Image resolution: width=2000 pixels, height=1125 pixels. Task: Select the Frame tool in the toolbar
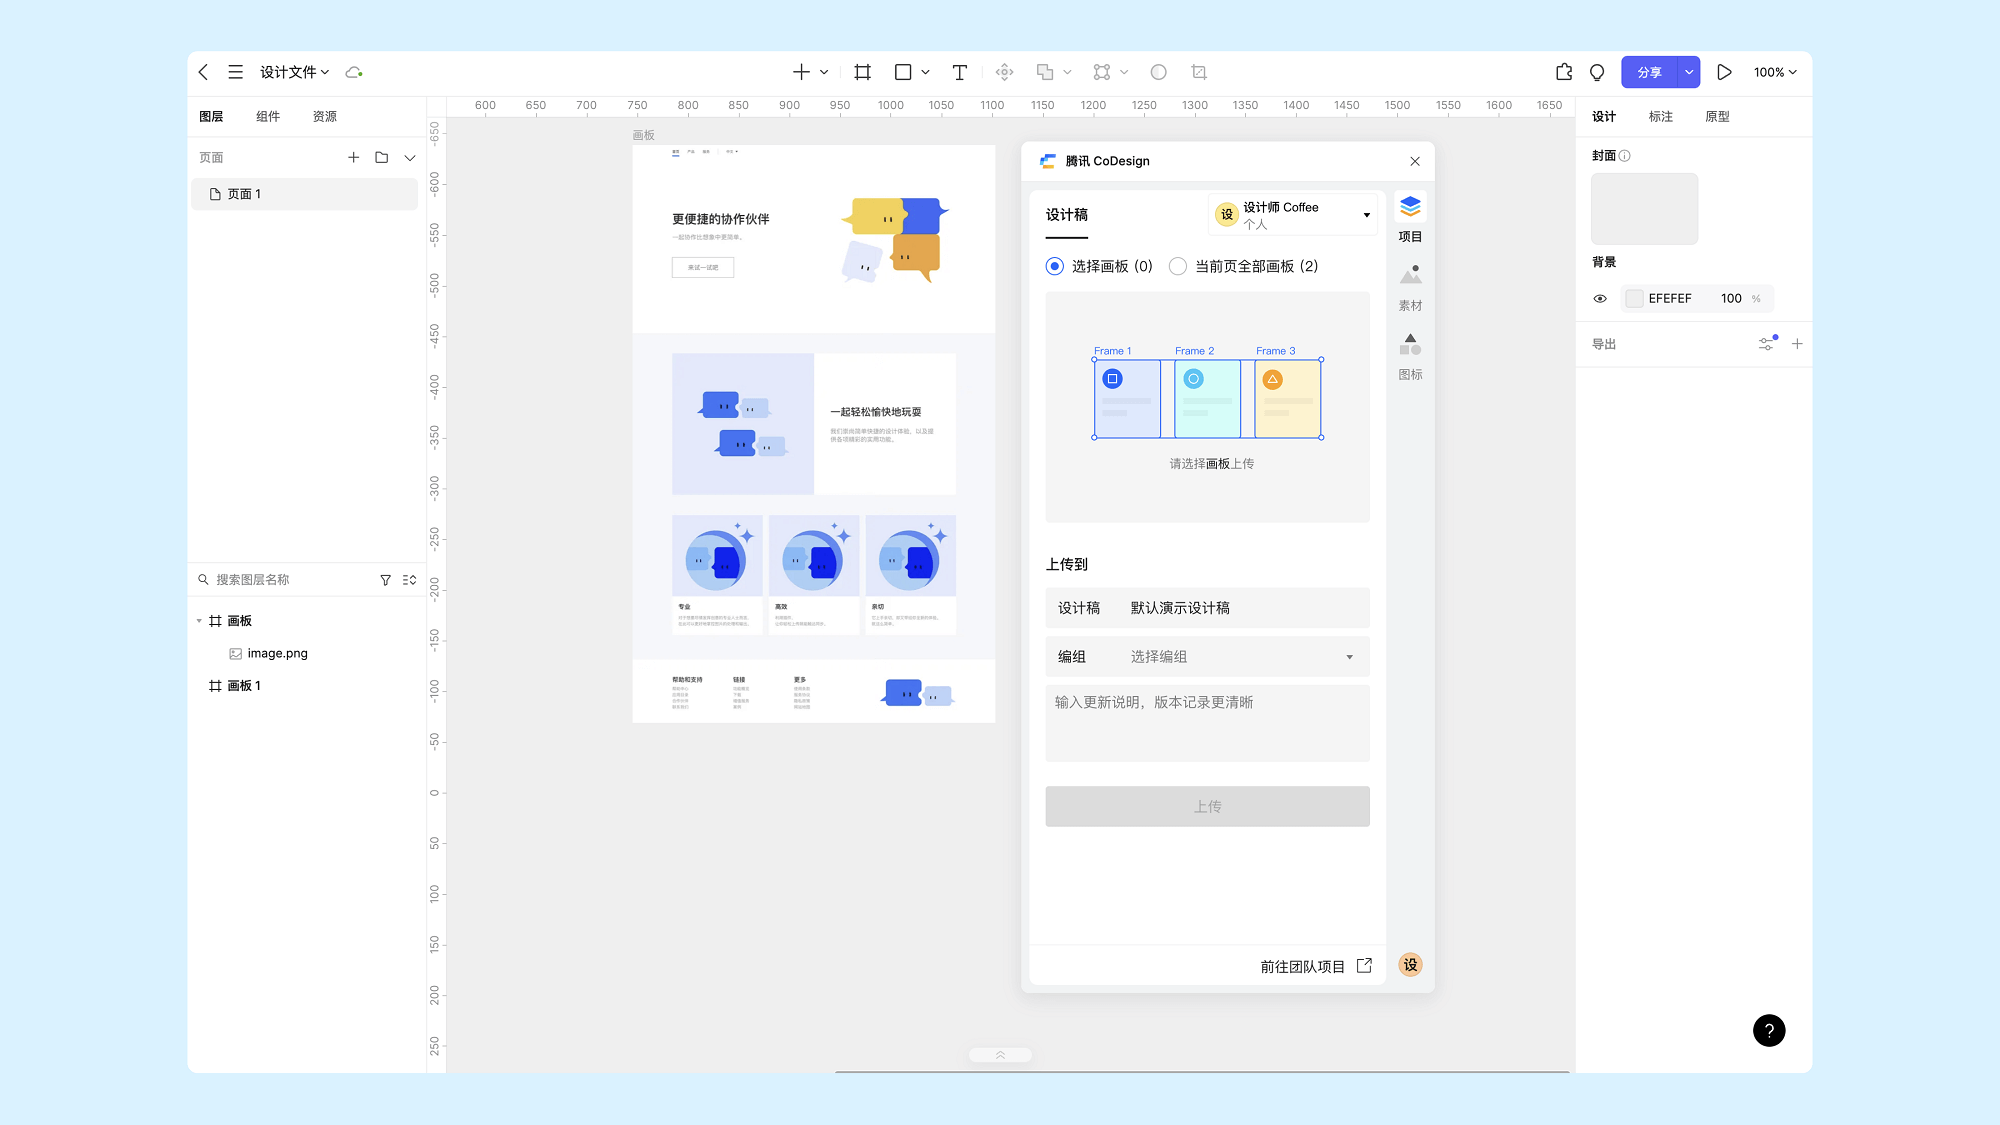pyautogui.click(x=861, y=72)
